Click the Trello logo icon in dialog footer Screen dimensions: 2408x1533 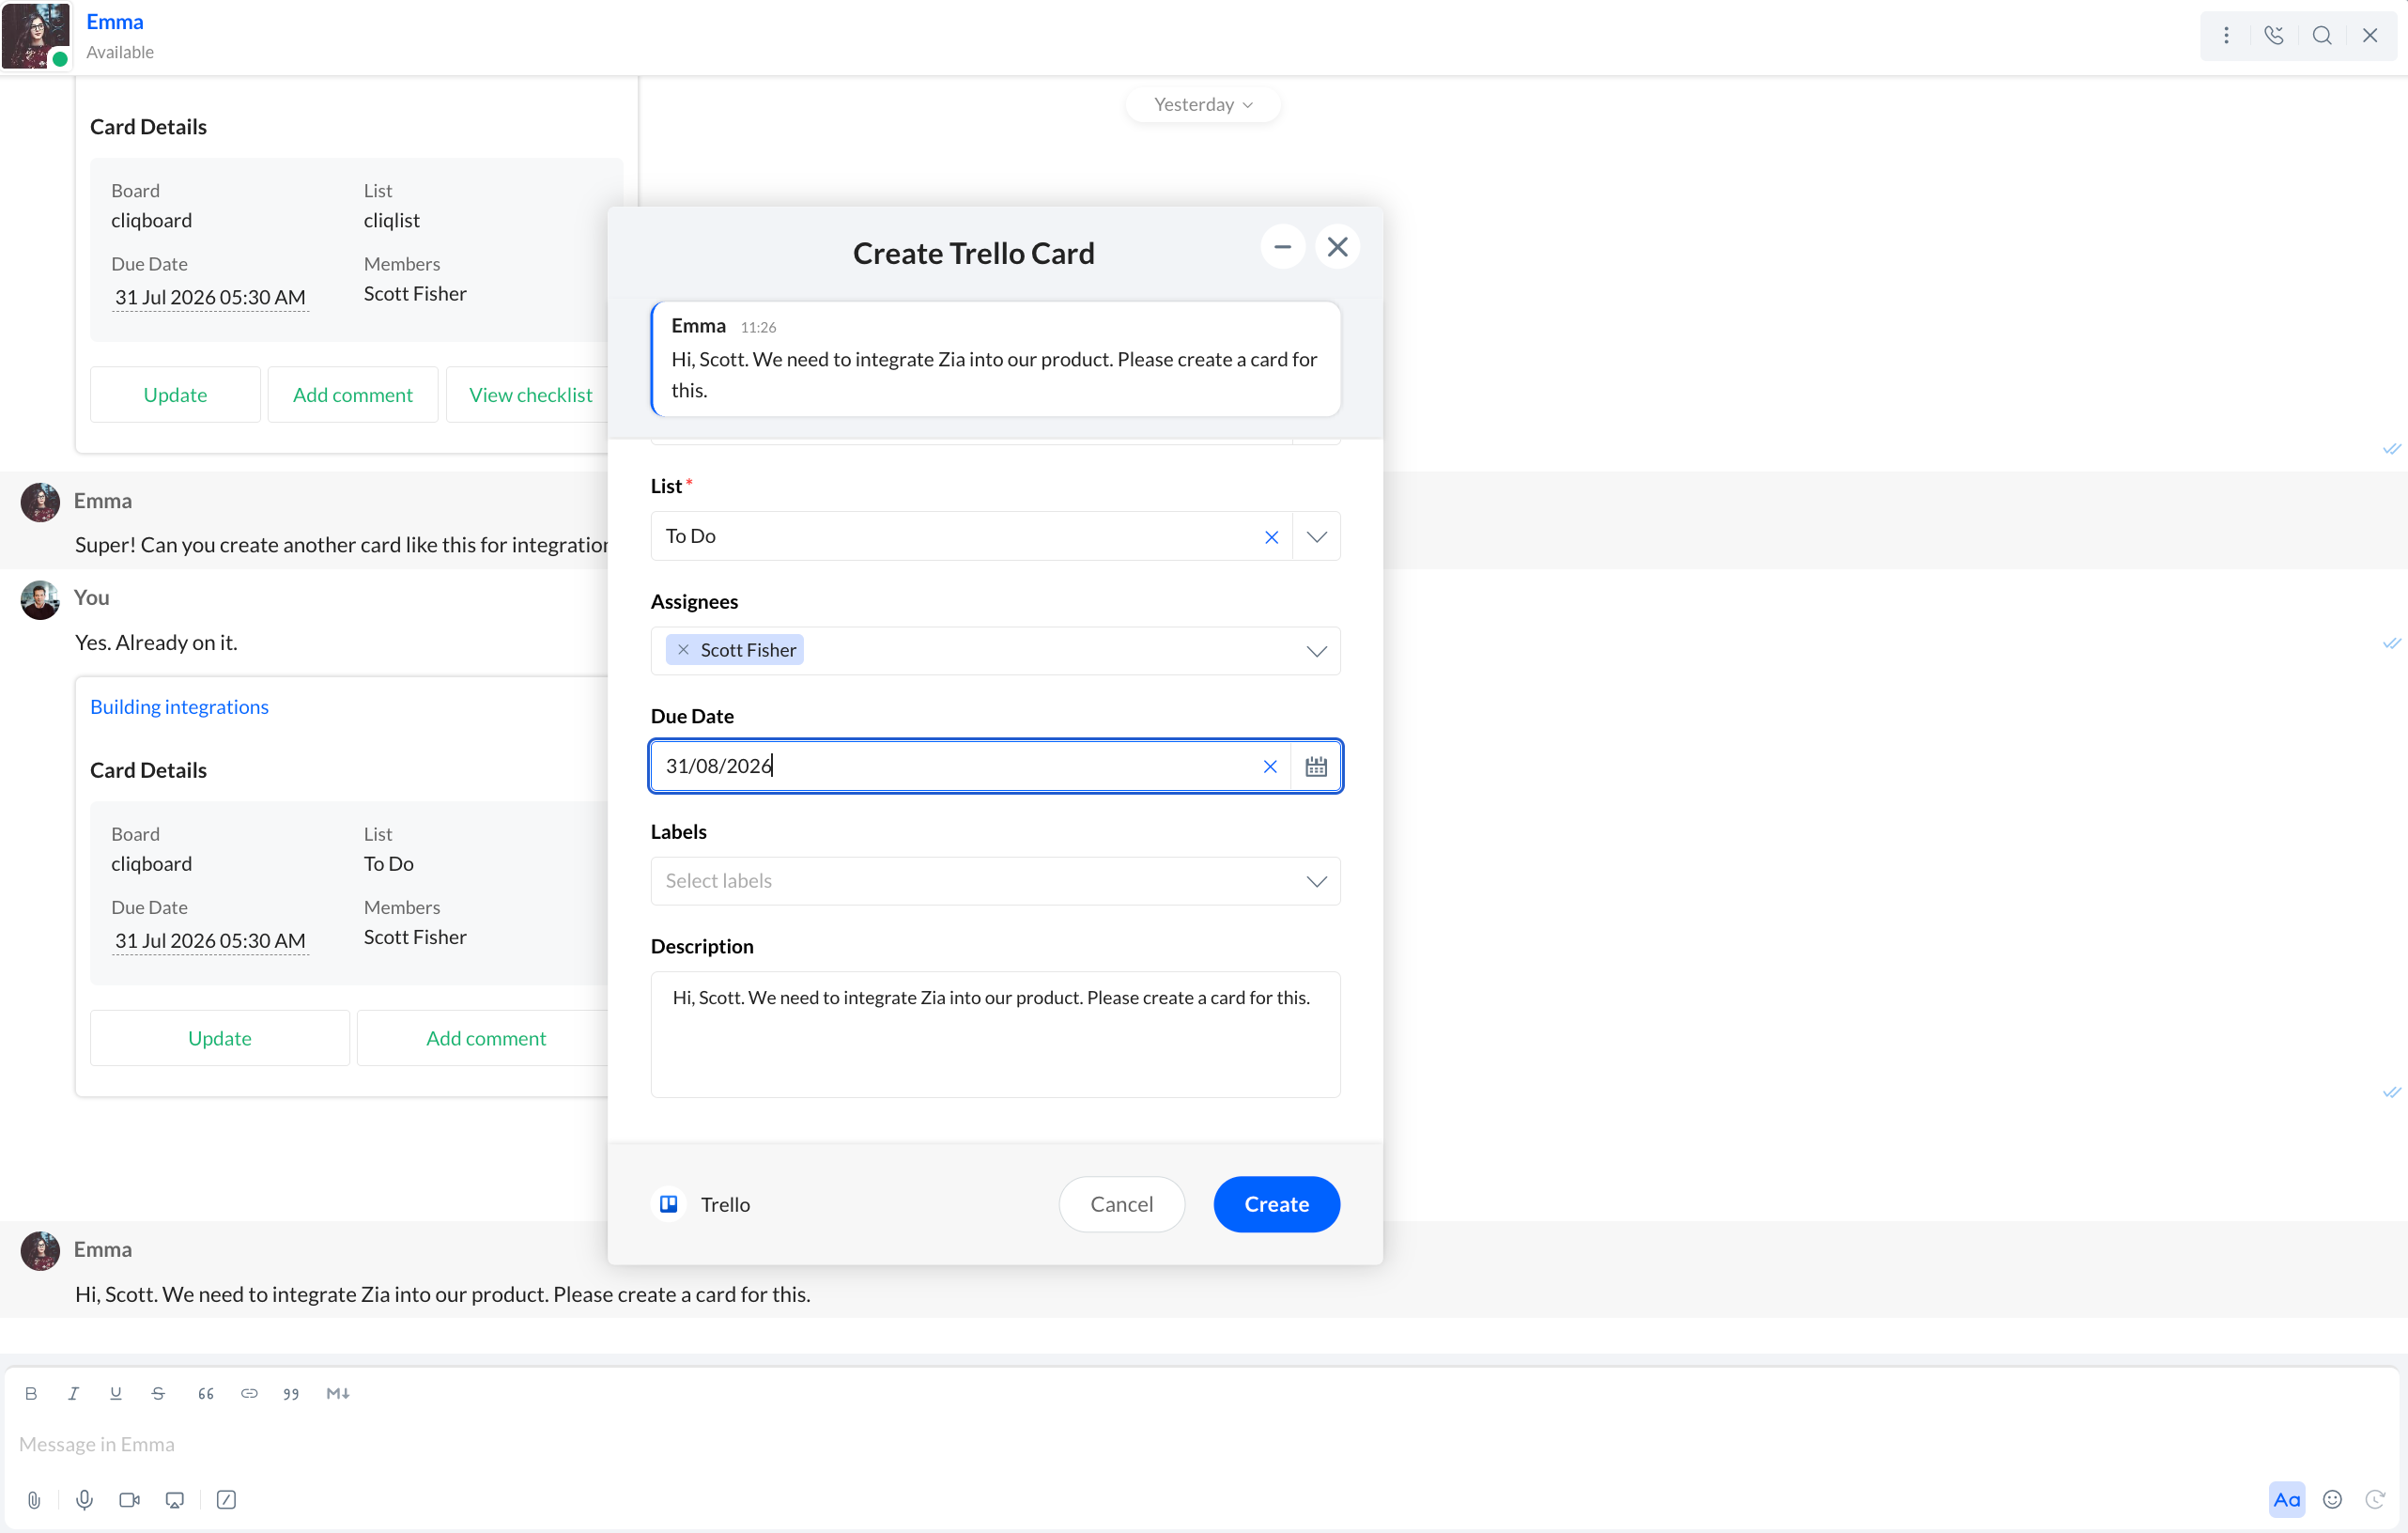pyautogui.click(x=669, y=1204)
